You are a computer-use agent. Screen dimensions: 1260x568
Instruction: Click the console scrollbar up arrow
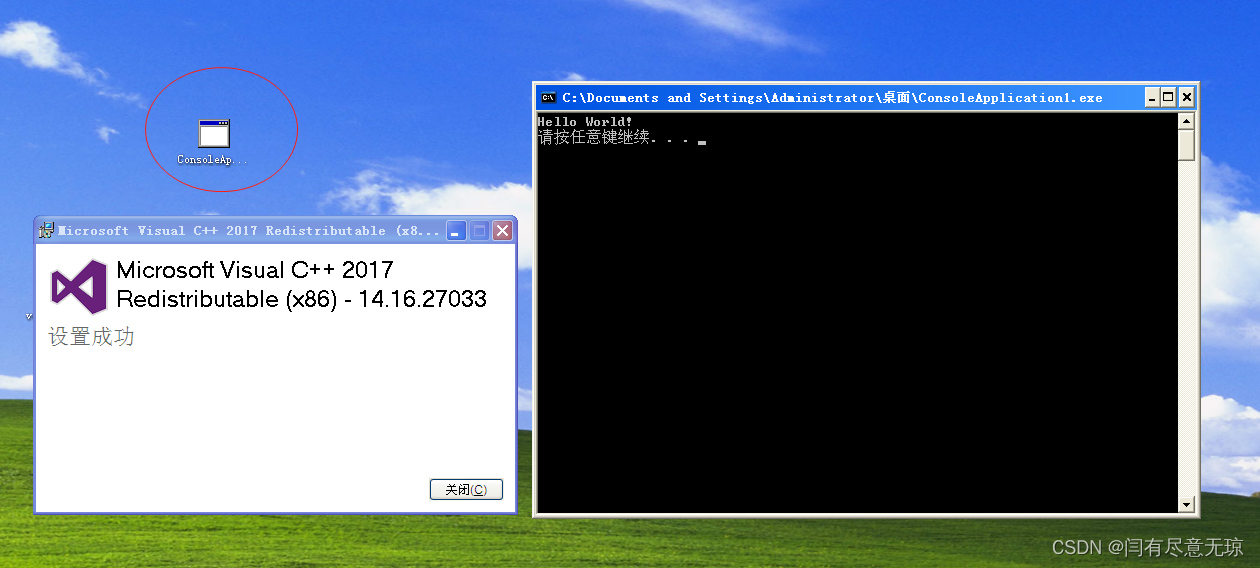(x=1187, y=121)
